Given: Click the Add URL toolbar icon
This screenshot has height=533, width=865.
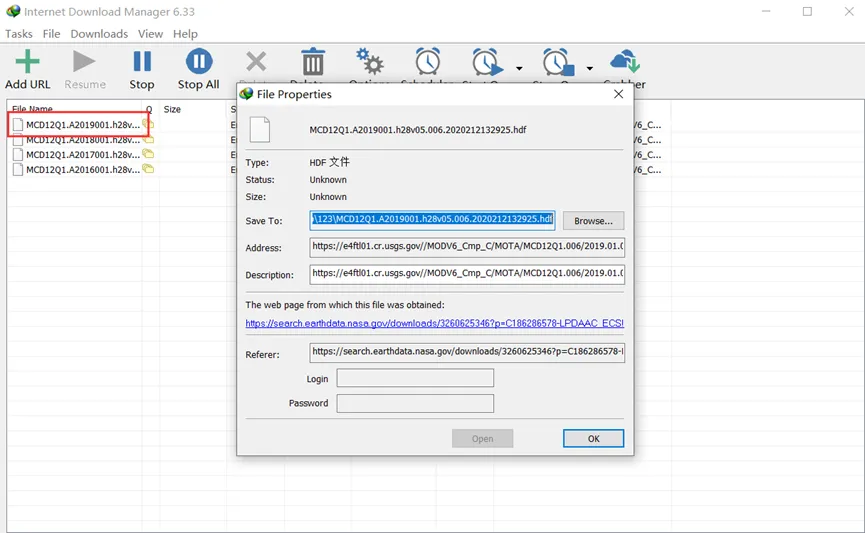Looking at the screenshot, I should pos(27,61).
